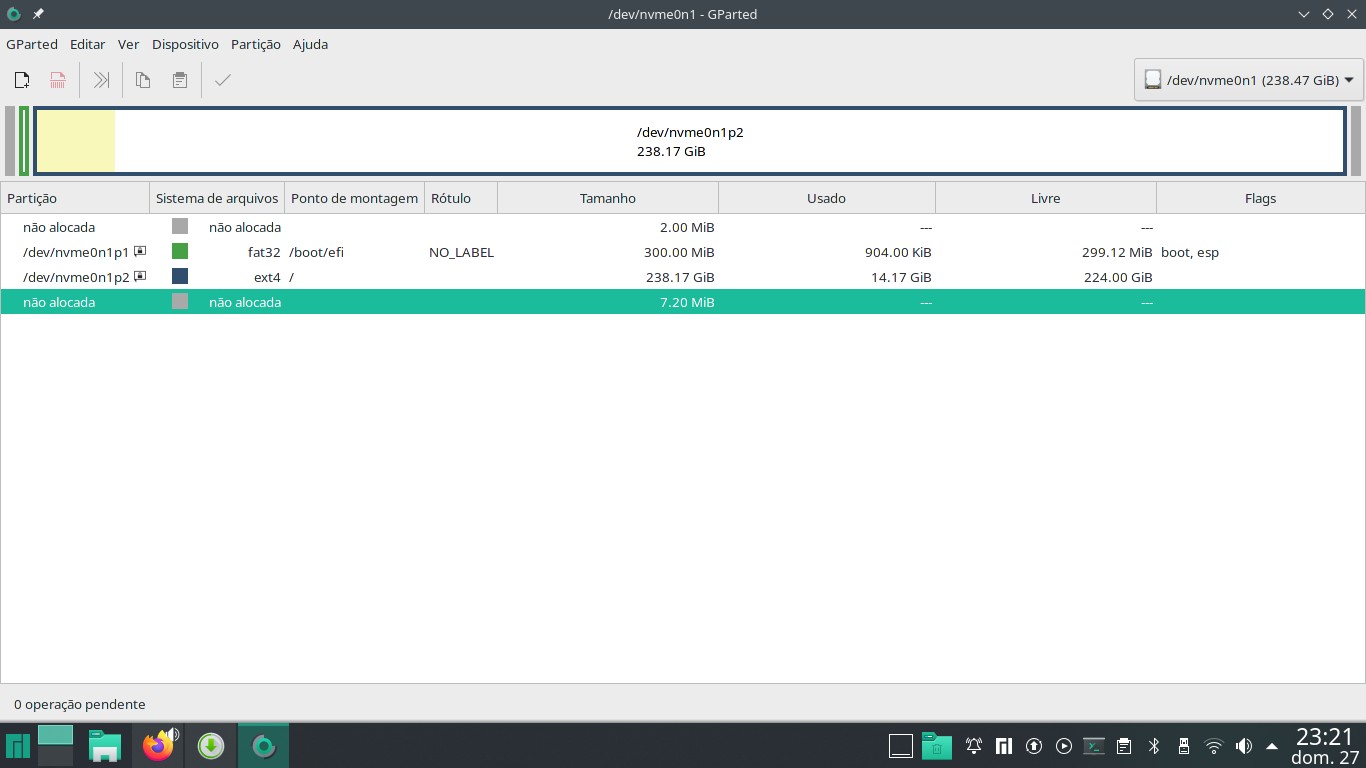
Task: Expand hidden system tray icons arrow
Action: 1272,746
